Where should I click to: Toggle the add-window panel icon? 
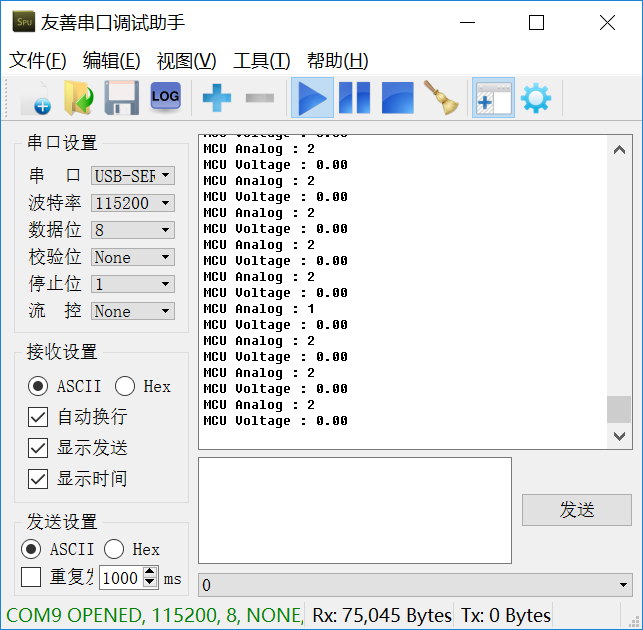point(493,98)
